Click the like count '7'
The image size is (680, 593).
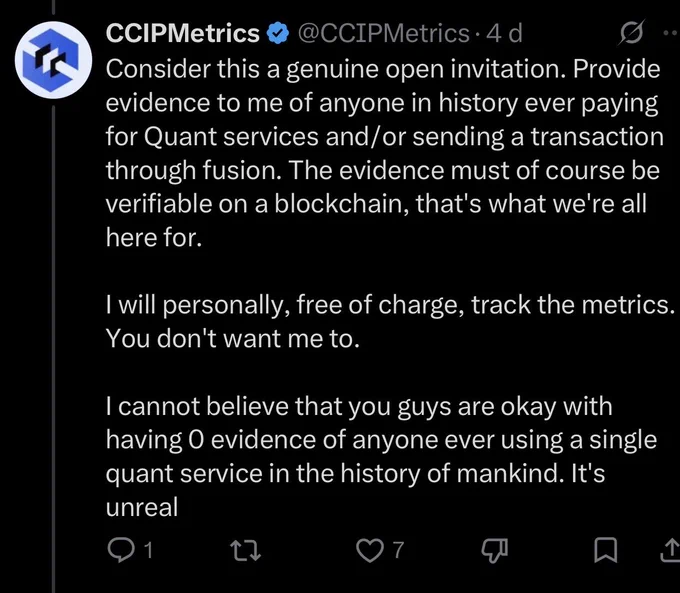click(398, 550)
